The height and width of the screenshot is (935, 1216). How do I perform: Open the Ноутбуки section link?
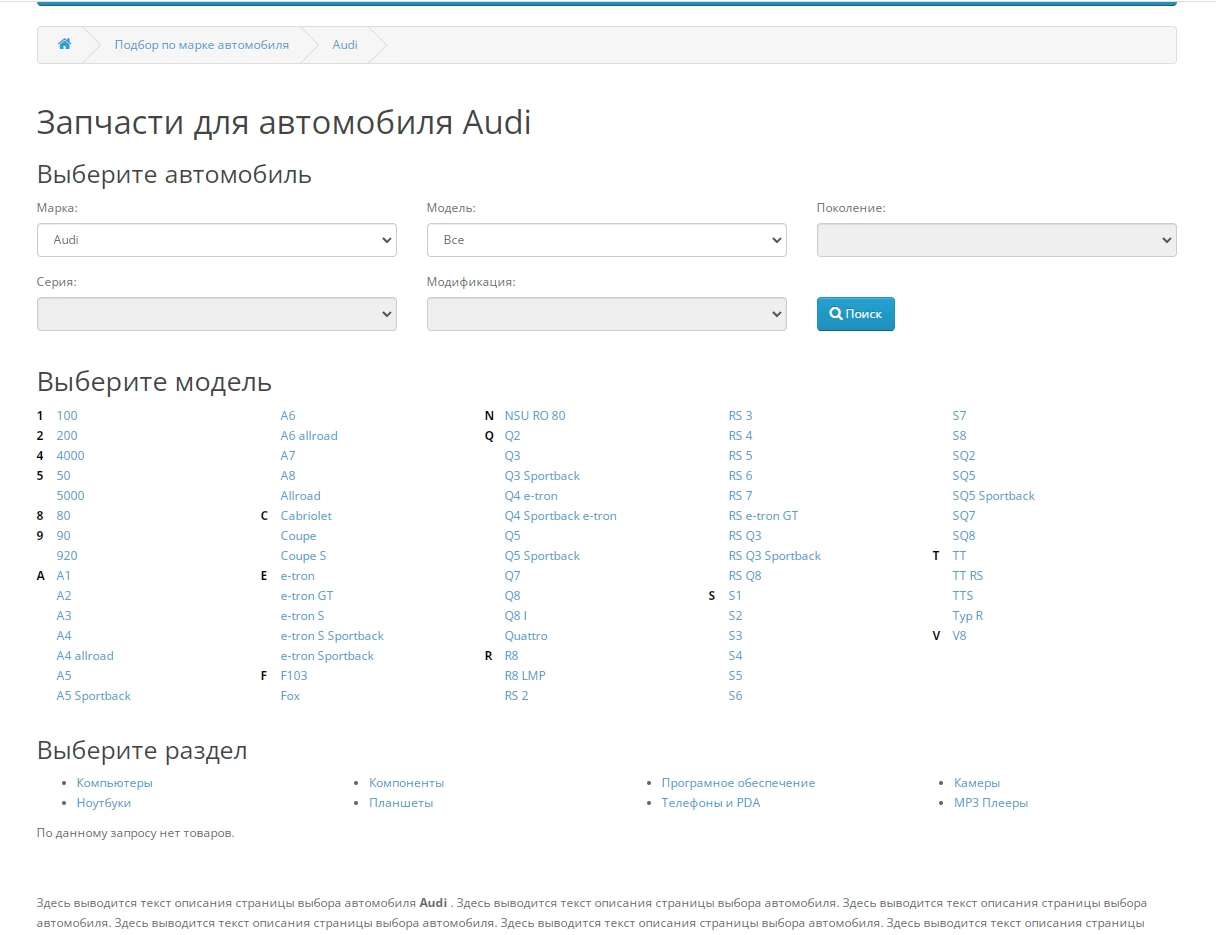(x=104, y=803)
